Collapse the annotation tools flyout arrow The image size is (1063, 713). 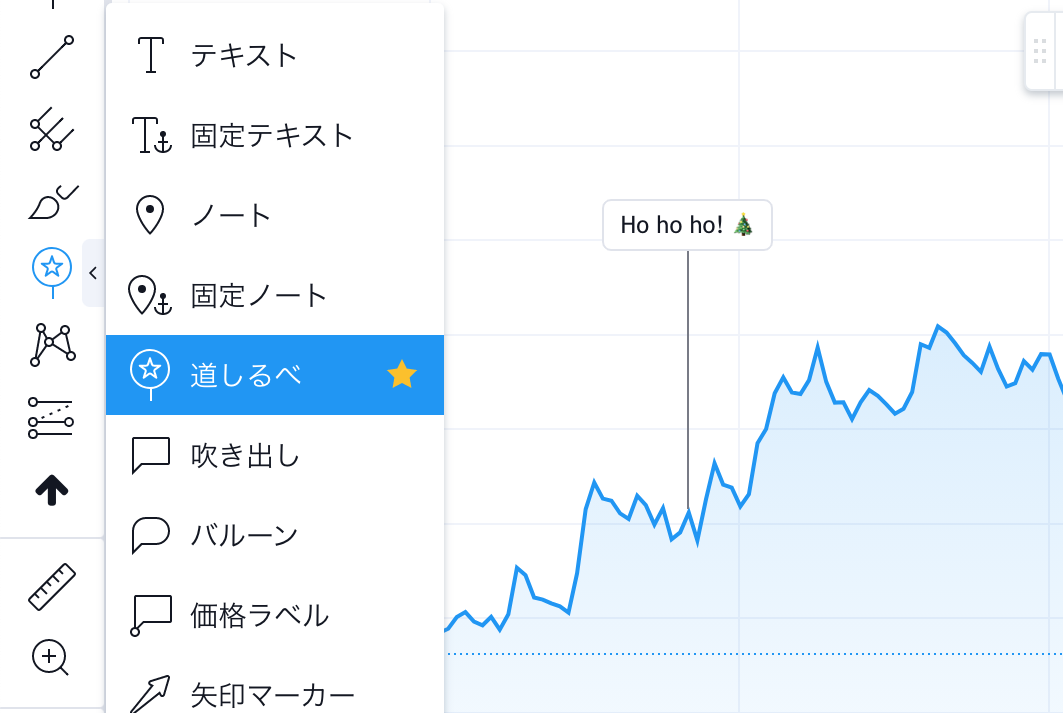(x=93, y=273)
